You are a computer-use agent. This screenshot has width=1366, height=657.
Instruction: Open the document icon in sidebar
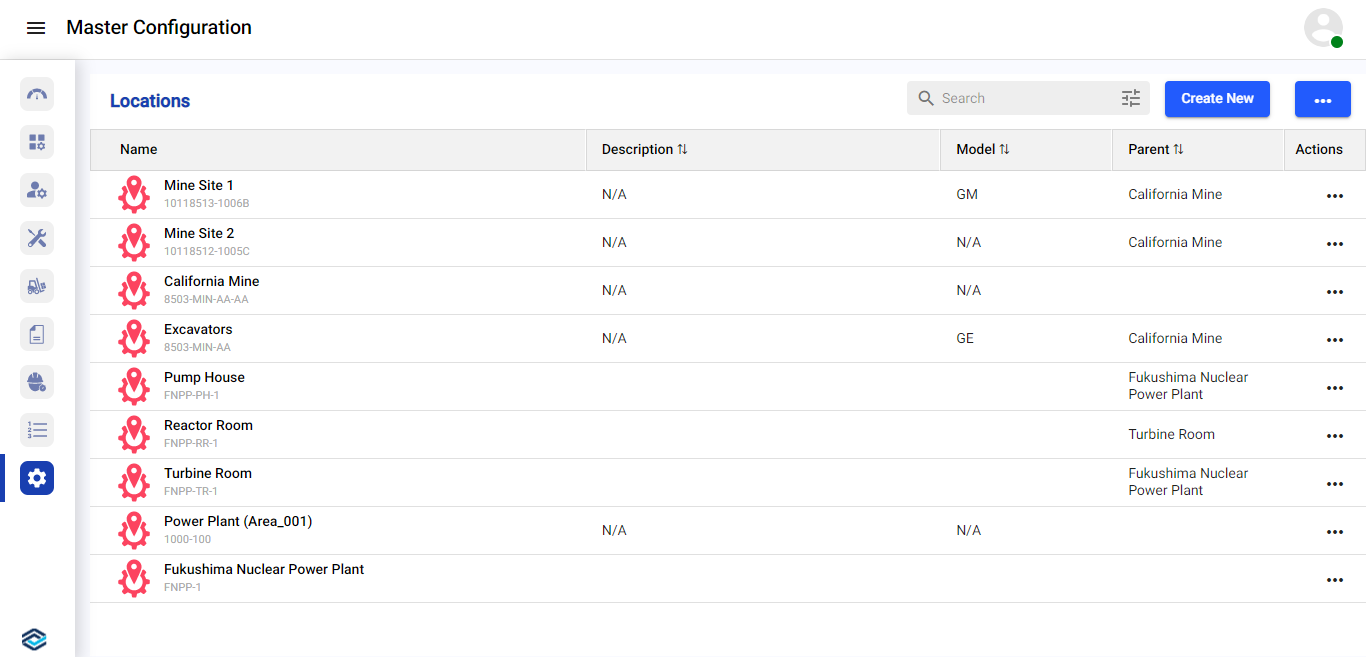37,334
